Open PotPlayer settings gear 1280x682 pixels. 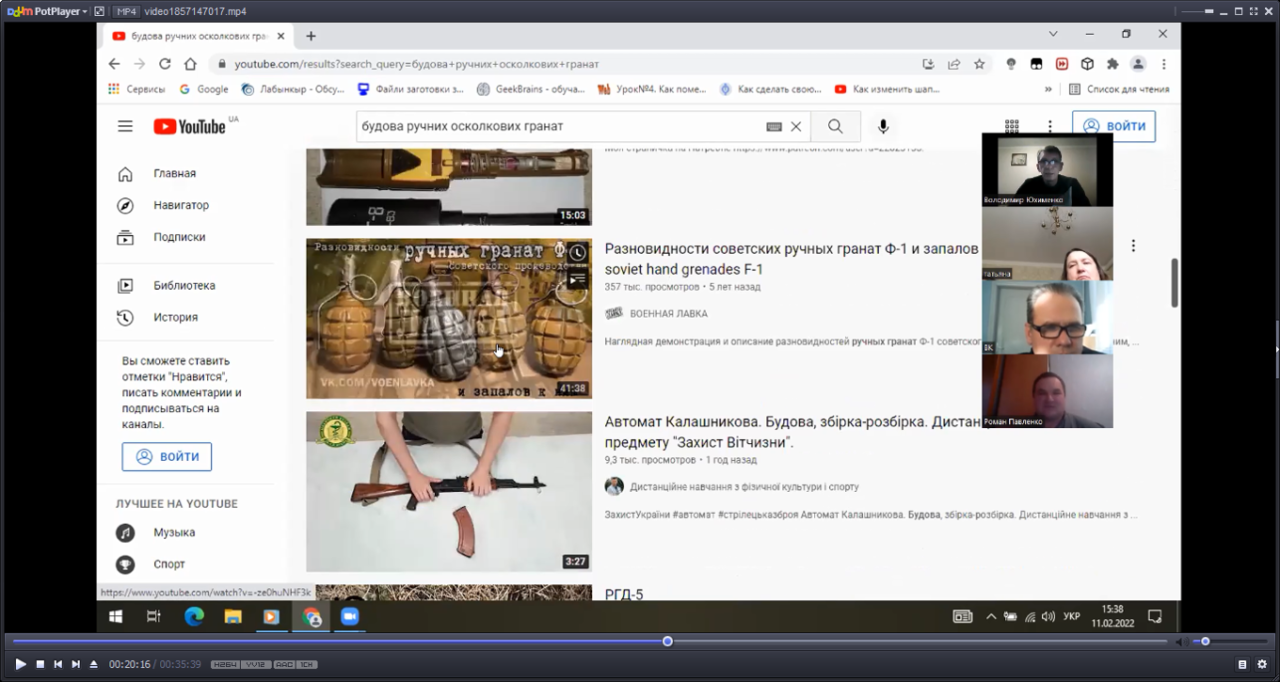(1262, 664)
